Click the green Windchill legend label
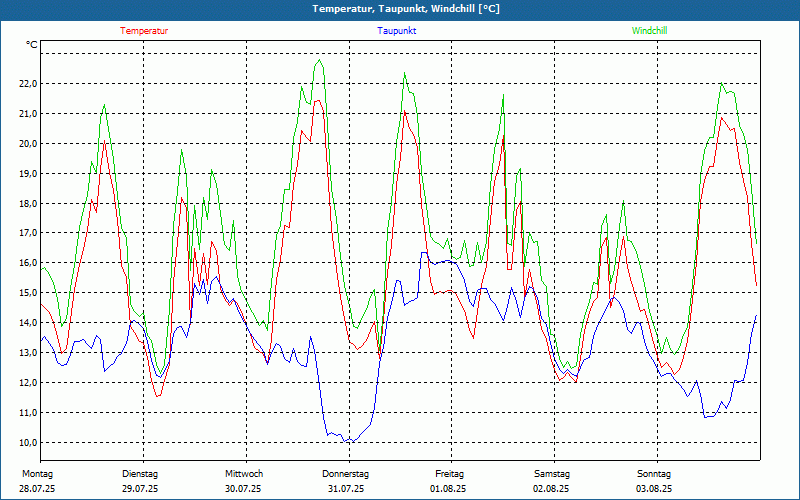The width and height of the screenshot is (800, 500). coord(649,31)
